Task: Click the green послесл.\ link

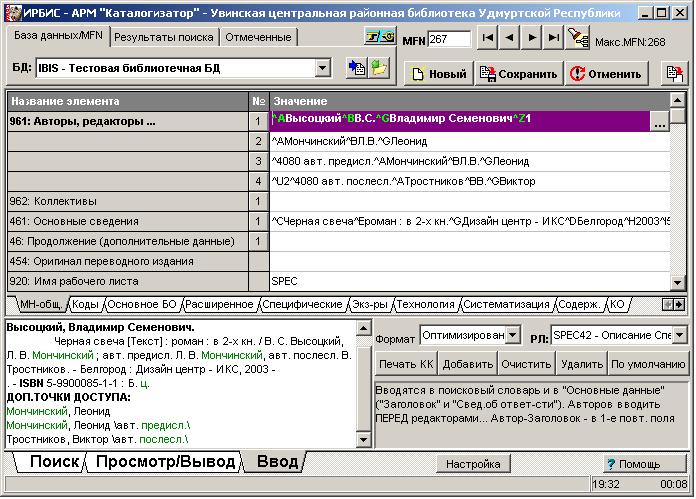Action: pyautogui.click(x=164, y=440)
